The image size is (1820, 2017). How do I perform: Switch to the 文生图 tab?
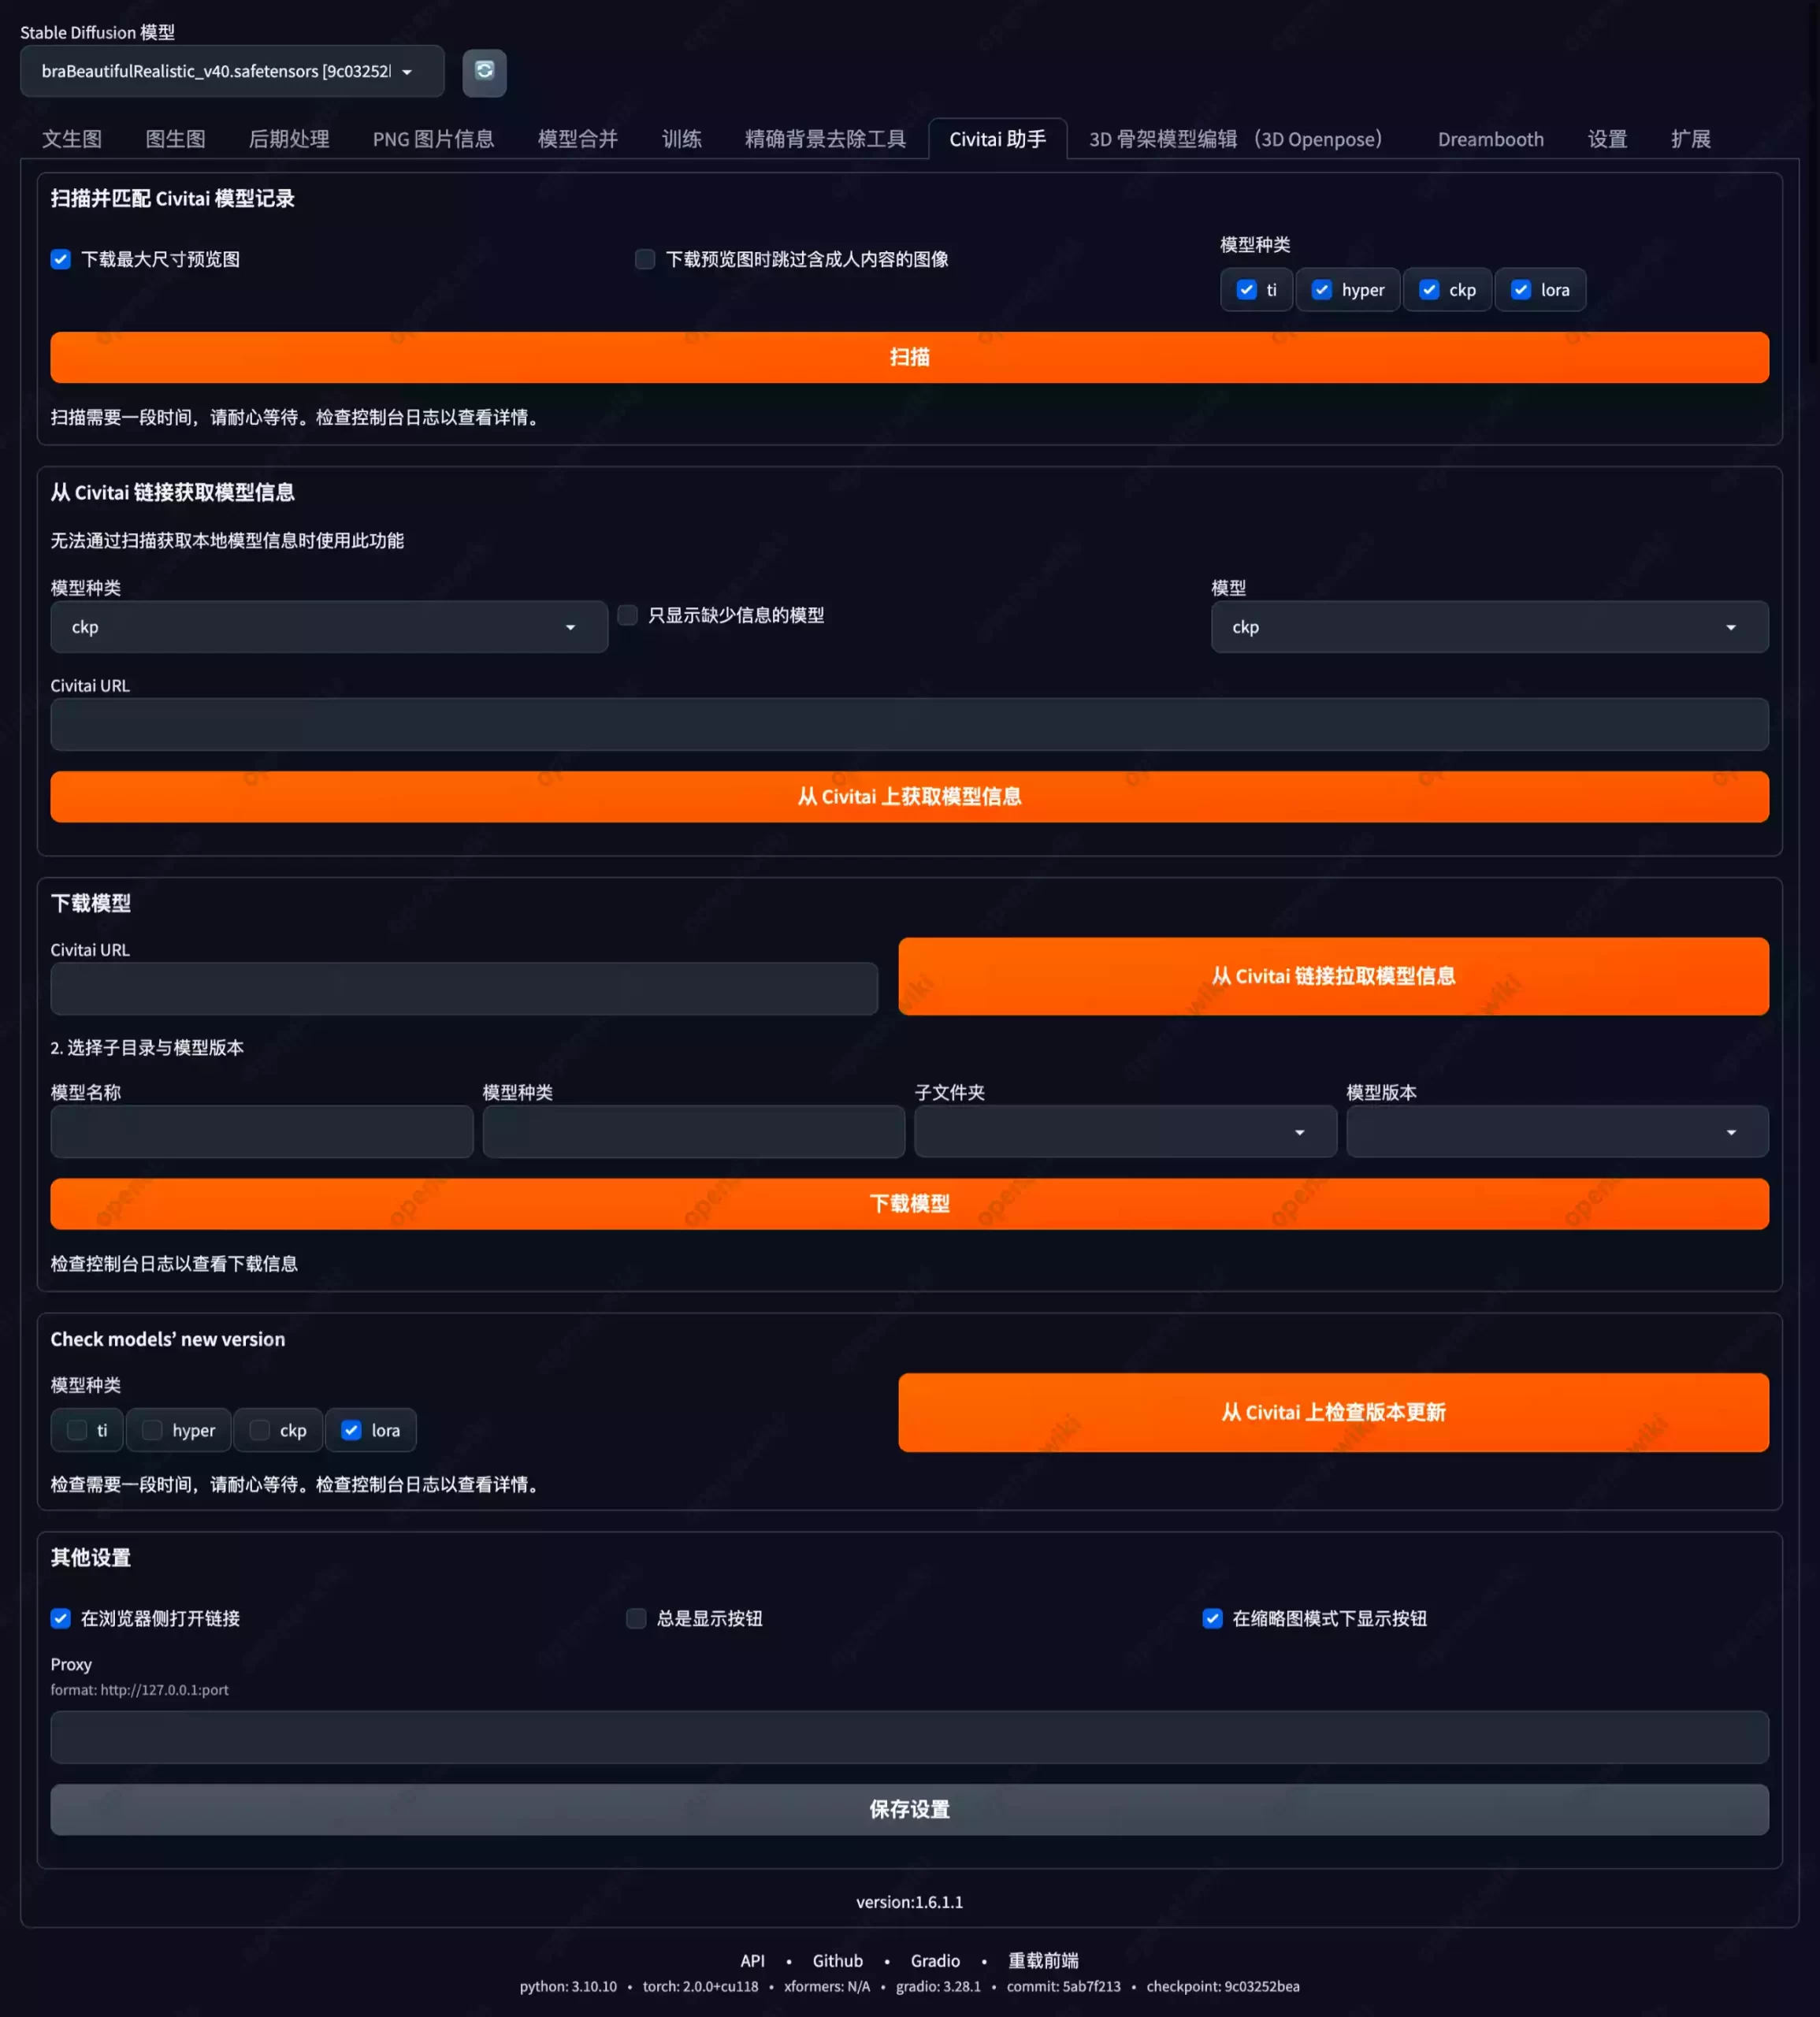[72, 139]
